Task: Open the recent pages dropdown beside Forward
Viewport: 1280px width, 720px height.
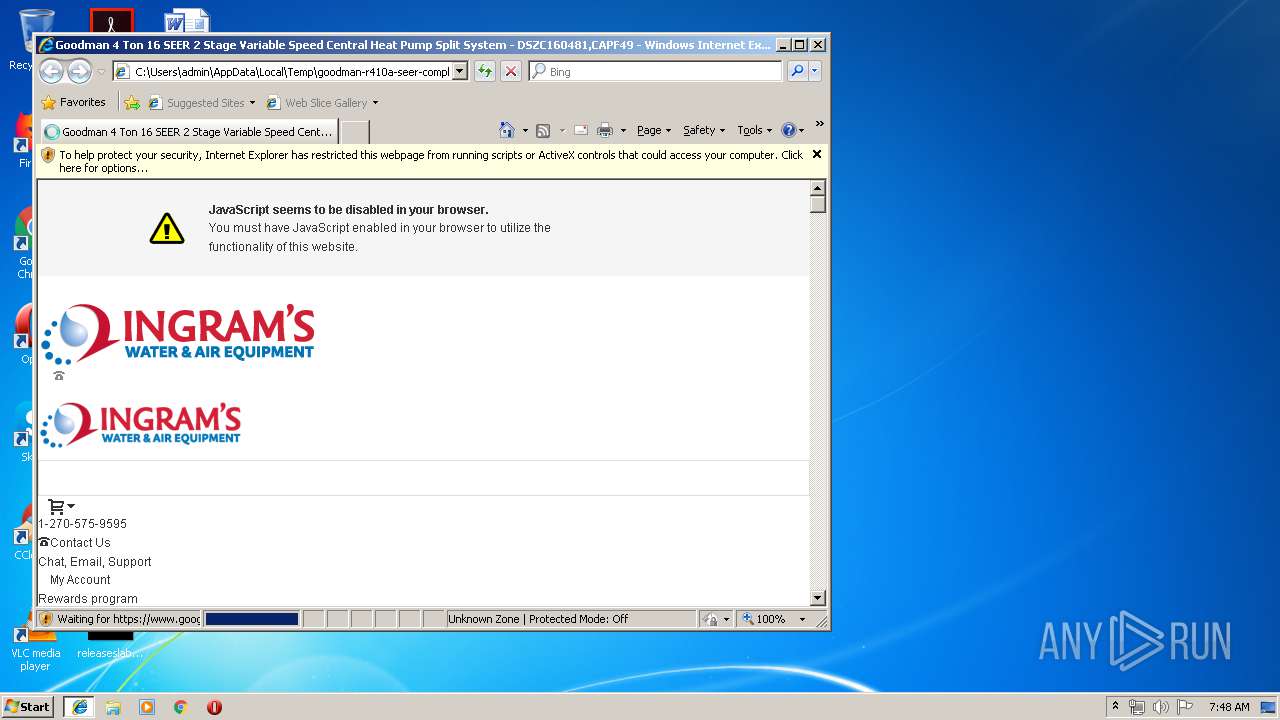Action: coord(101,72)
